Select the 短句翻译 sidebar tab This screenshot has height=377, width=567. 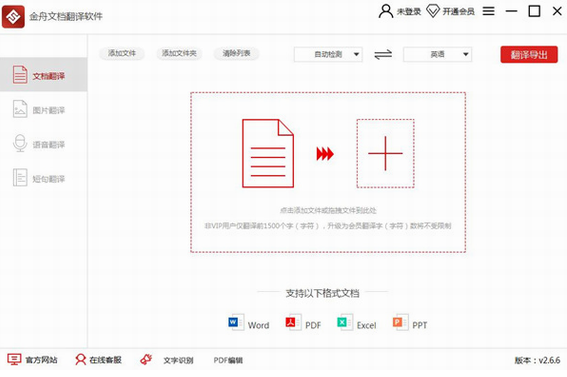click(43, 178)
